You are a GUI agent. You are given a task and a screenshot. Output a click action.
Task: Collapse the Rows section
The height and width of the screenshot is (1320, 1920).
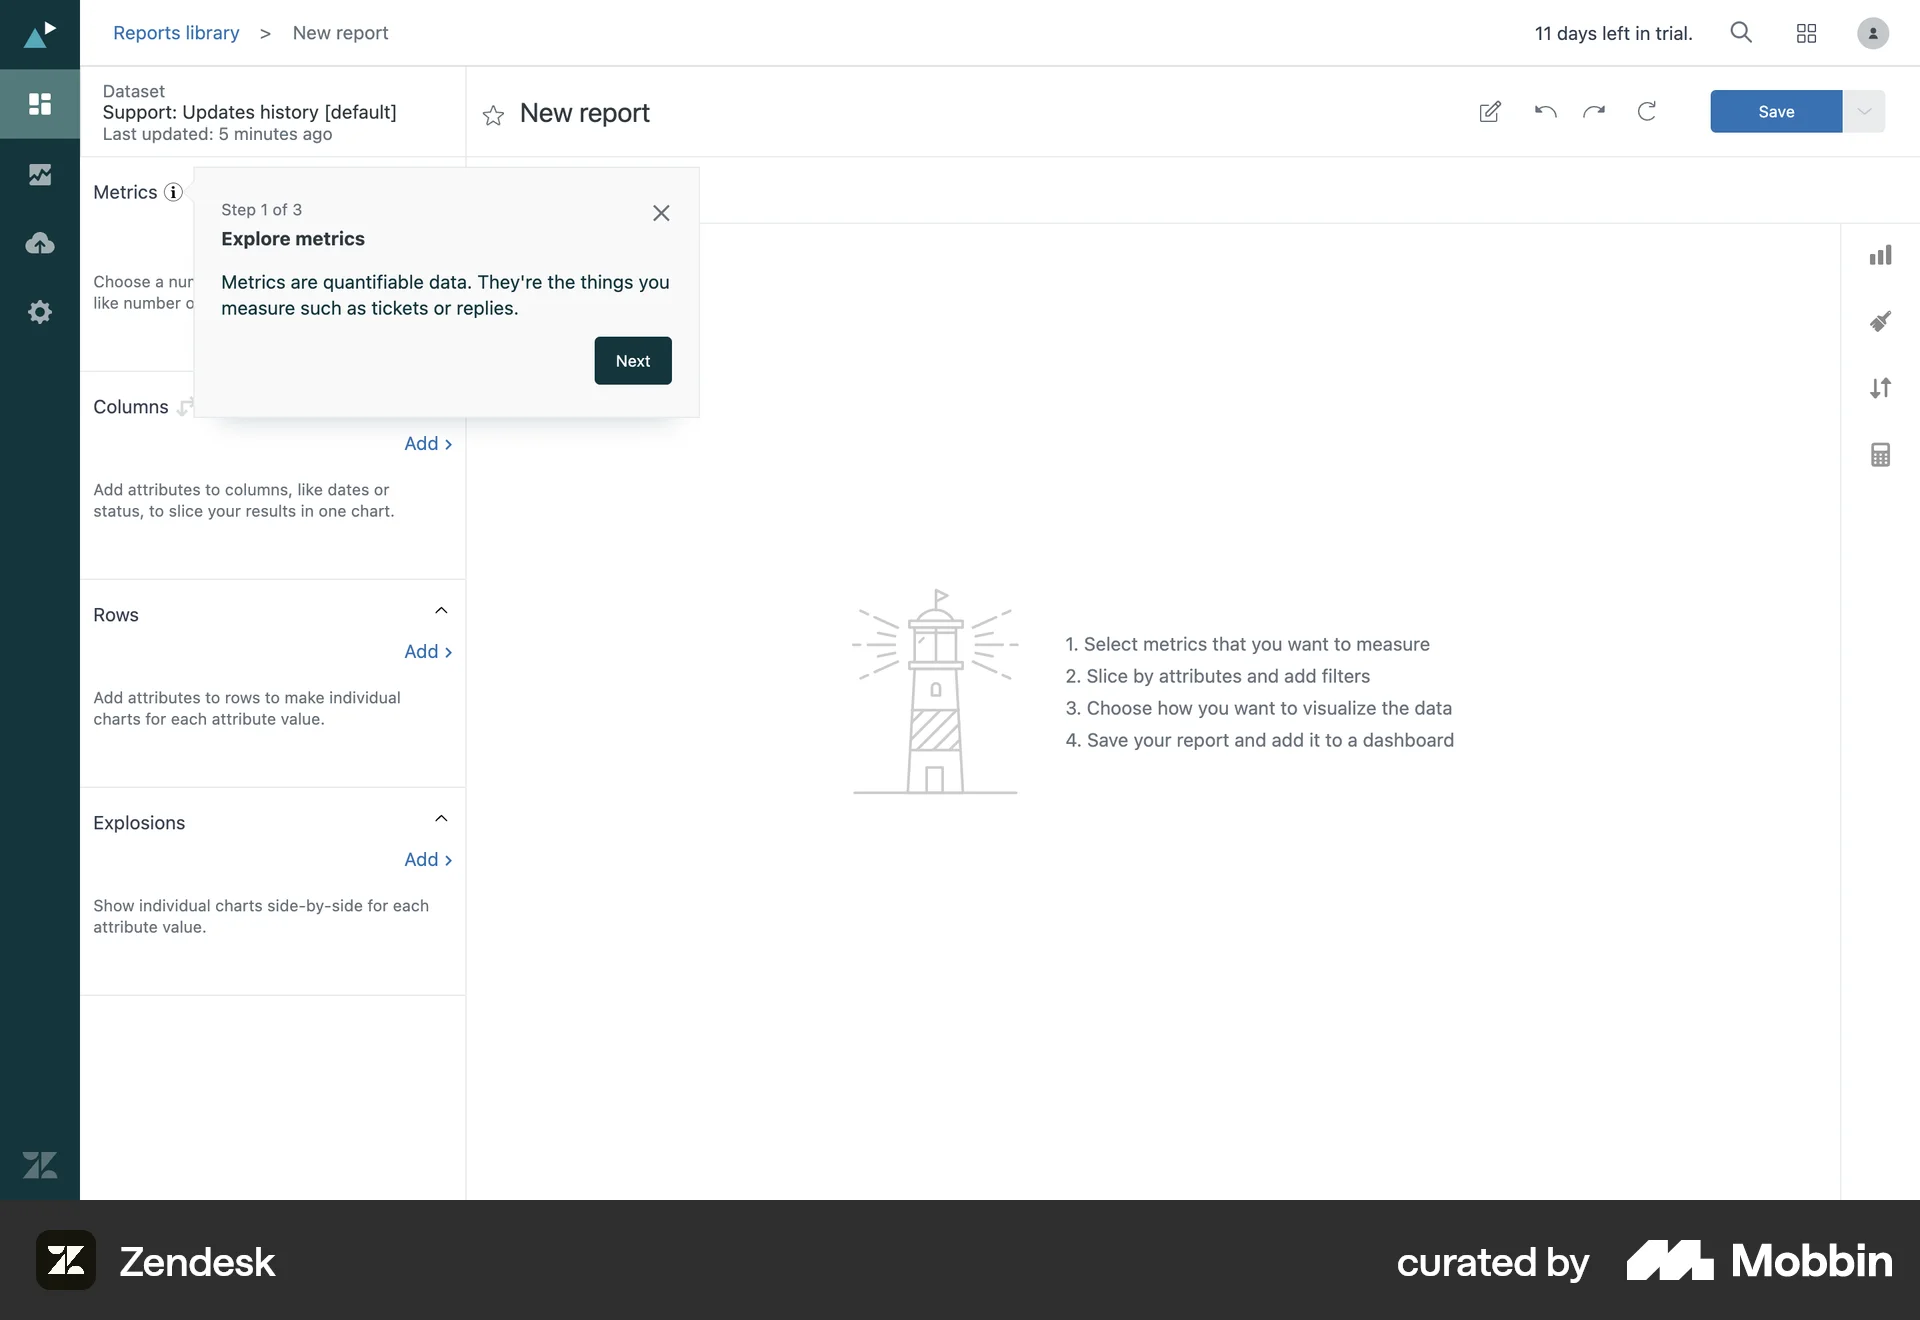pyautogui.click(x=441, y=610)
